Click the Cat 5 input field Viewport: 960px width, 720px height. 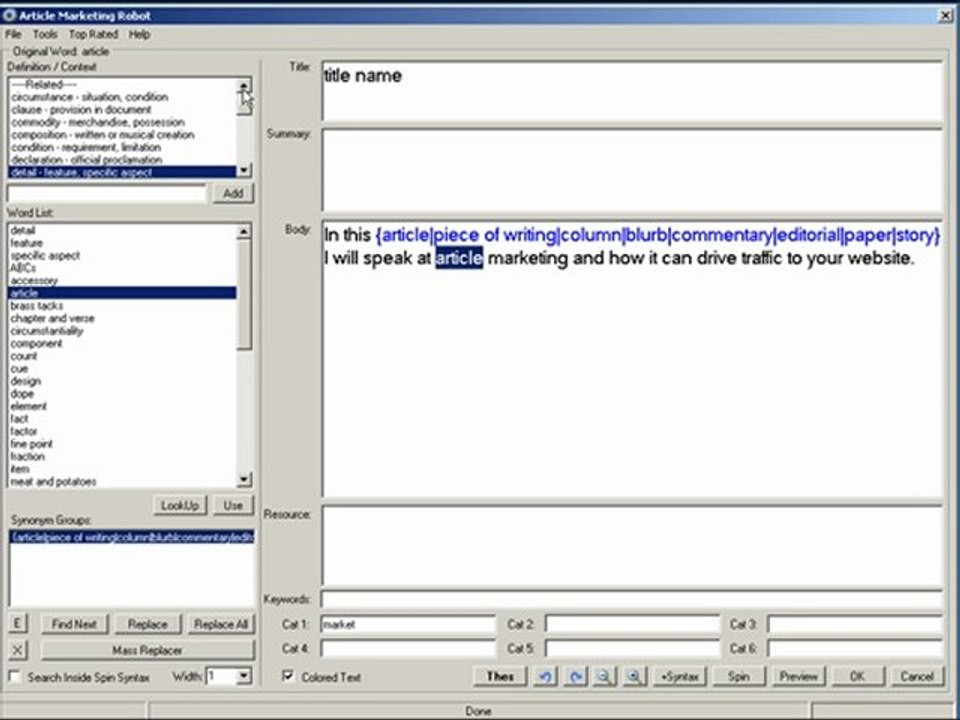(x=632, y=648)
